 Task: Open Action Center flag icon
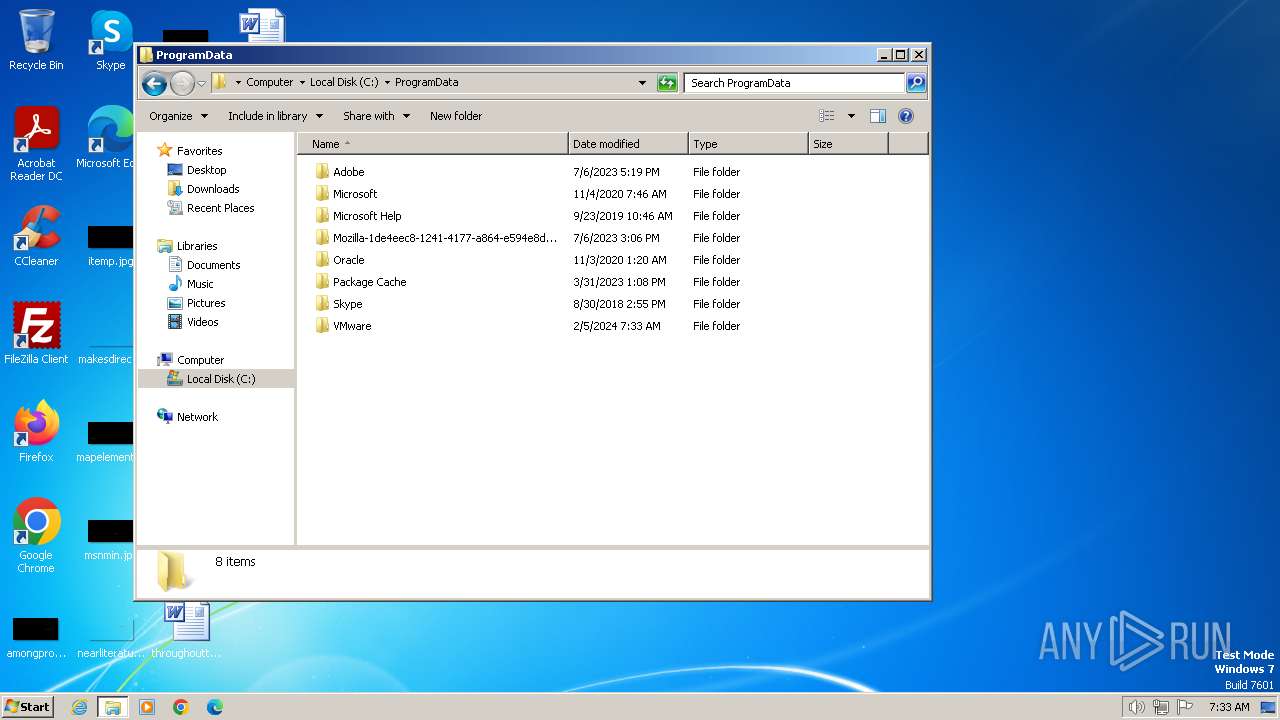[x=1185, y=707]
